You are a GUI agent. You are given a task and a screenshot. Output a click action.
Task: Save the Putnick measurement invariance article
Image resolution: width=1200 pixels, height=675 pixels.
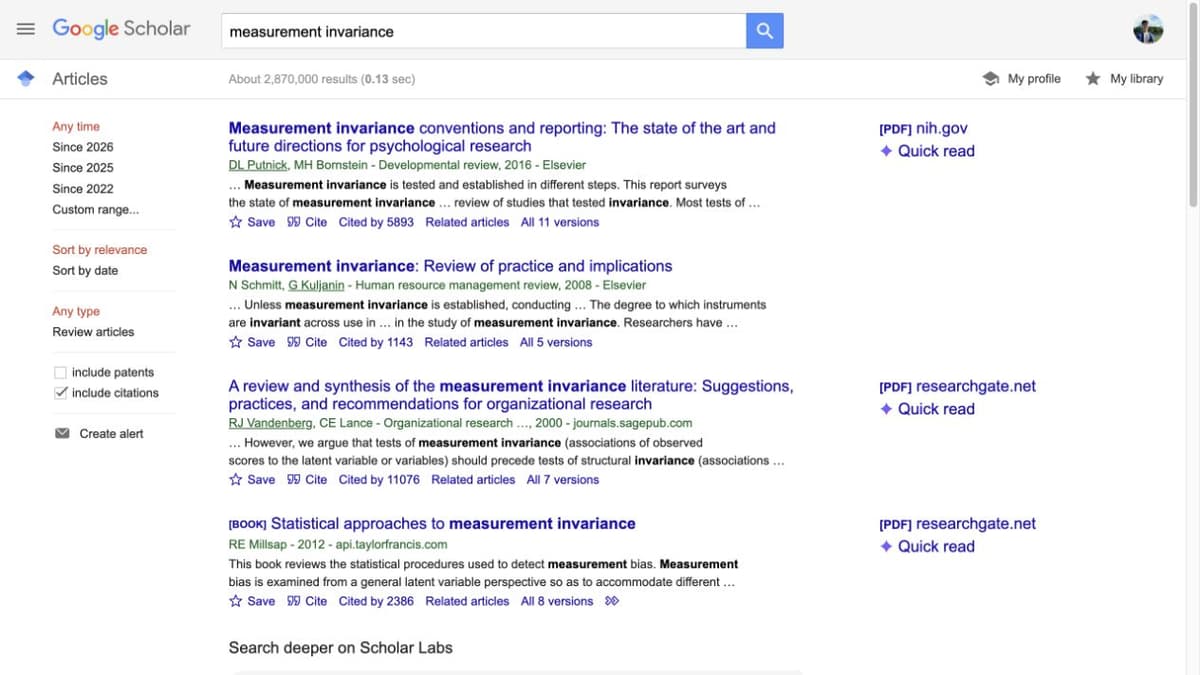[x=252, y=222]
